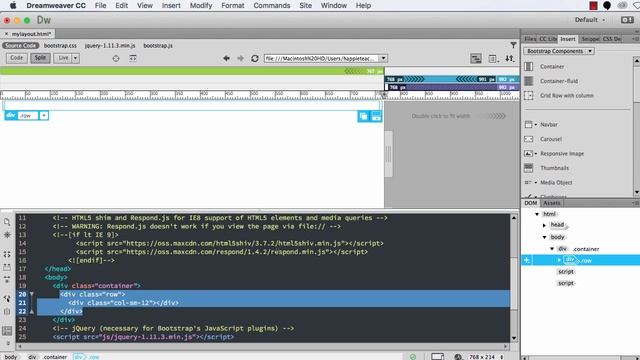
Task: Insert a Thumbnails component
Action: click(x=554, y=168)
